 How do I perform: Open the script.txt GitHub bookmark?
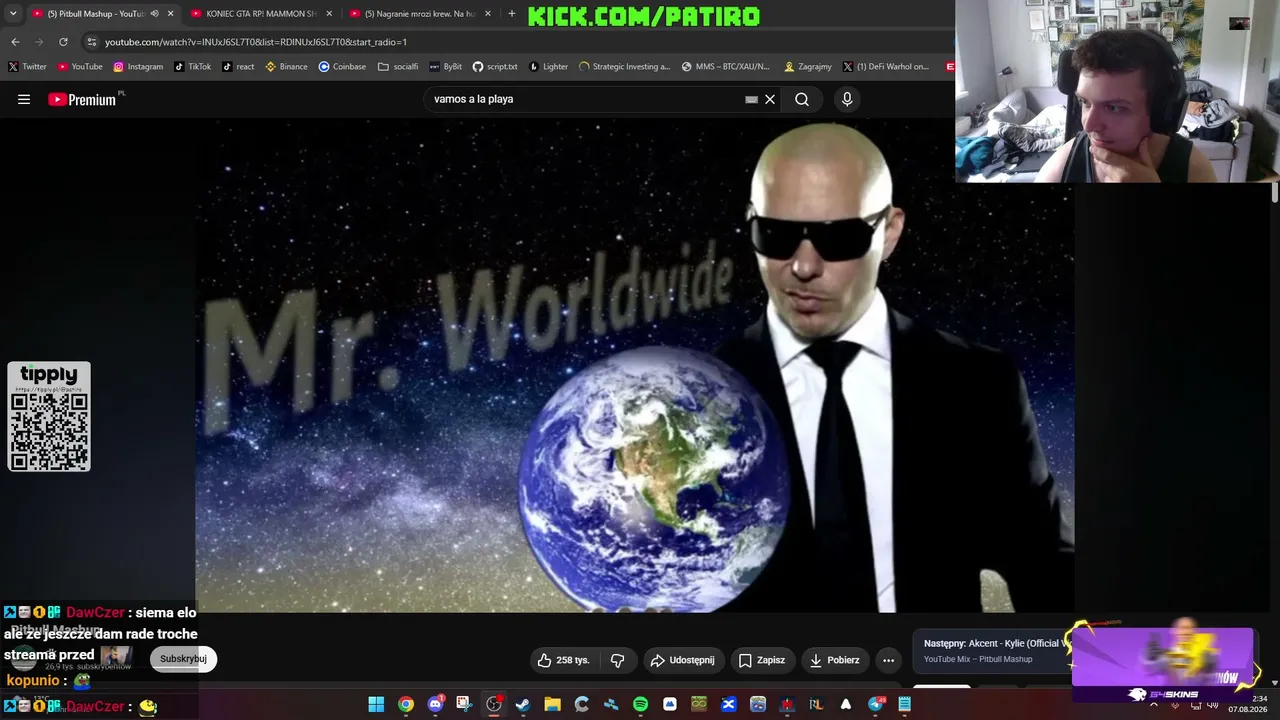point(495,67)
